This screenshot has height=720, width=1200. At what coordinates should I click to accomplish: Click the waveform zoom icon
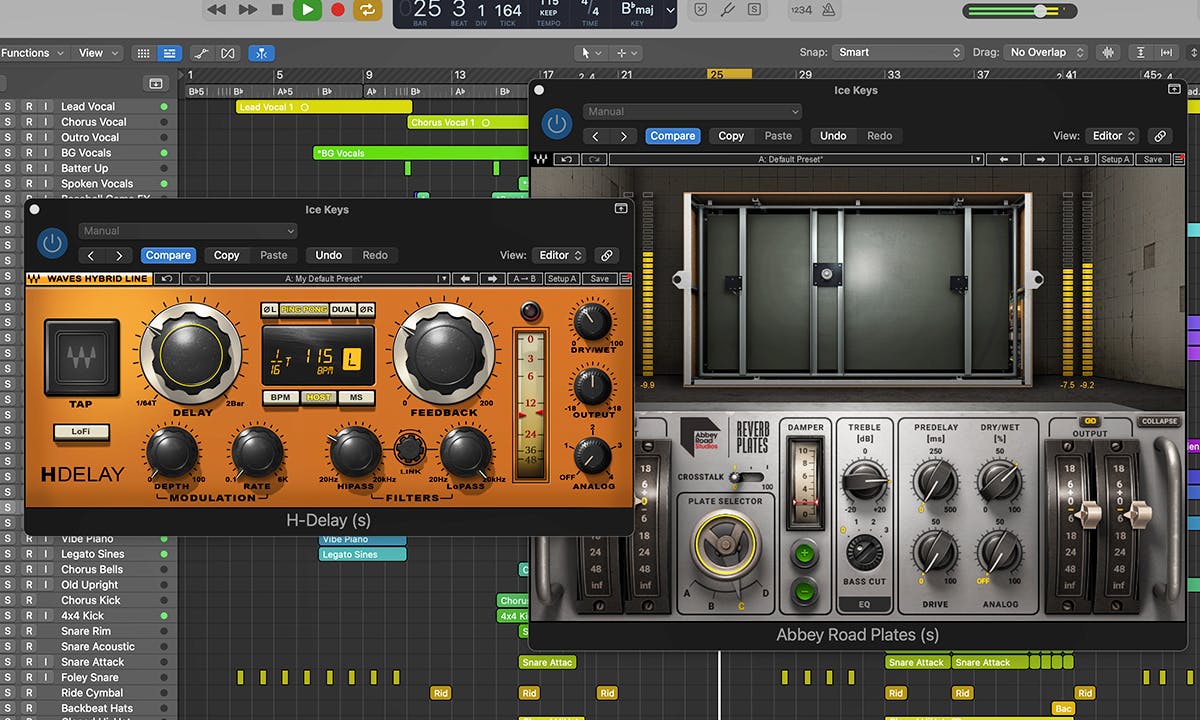pyautogui.click(x=1108, y=53)
